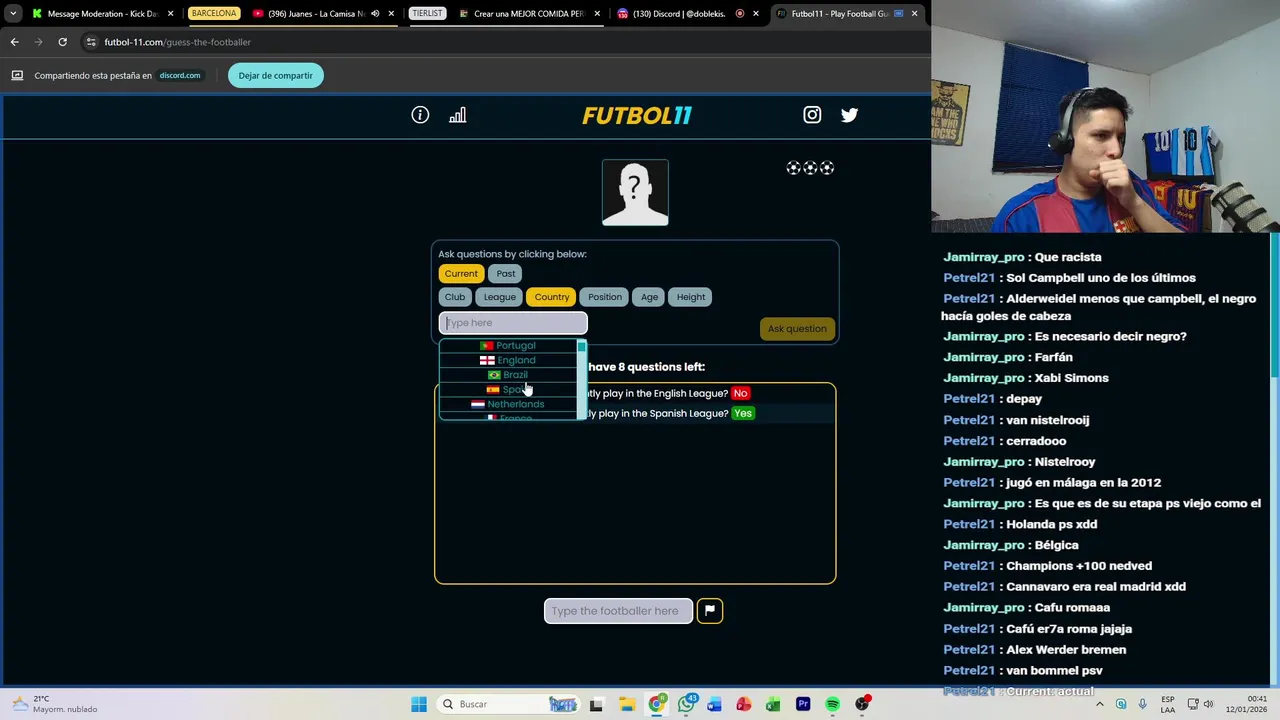The height and width of the screenshot is (720, 1280).
Task: Choose the Age question category
Action: (650, 297)
